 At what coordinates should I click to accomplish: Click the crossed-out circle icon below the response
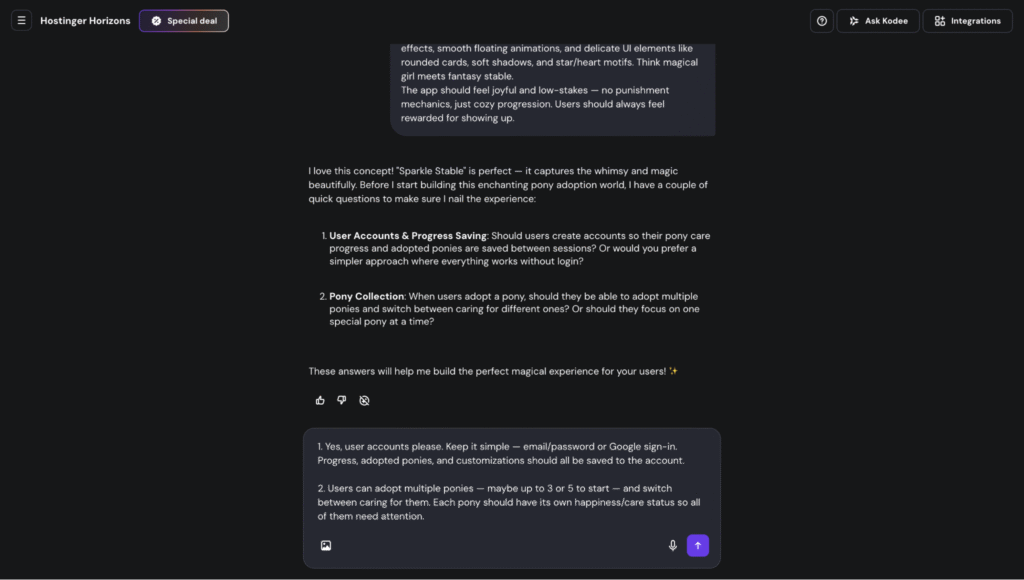pyautogui.click(x=365, y=400)
